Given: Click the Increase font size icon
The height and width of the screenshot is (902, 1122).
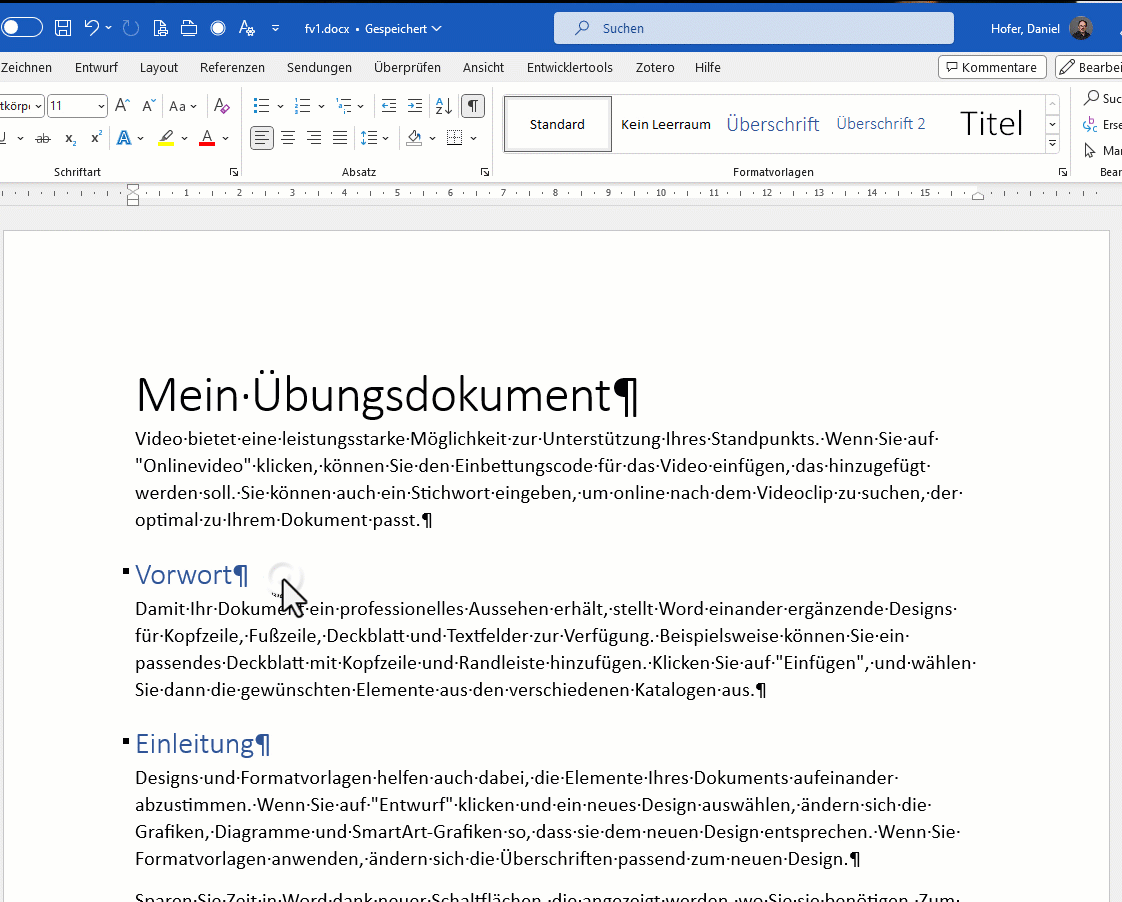Looking at the screenshot, I should 122,106.
